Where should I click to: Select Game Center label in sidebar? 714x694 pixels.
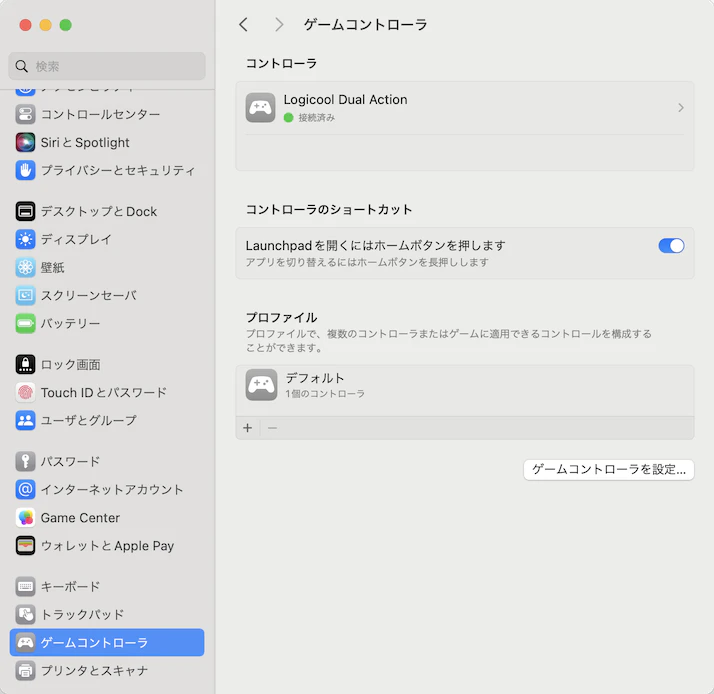pos(80,518)
